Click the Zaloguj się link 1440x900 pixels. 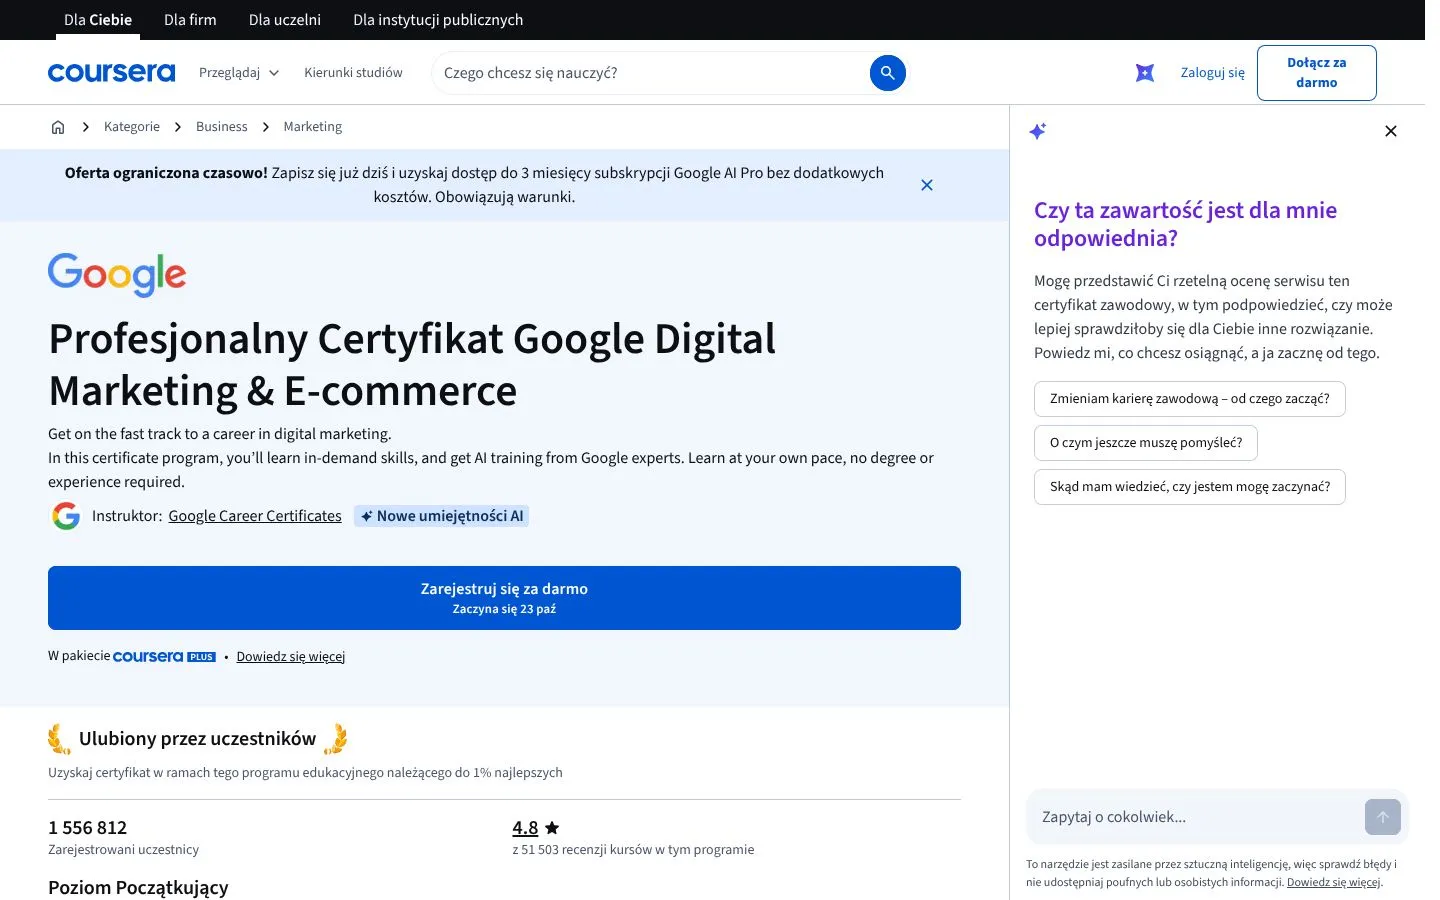(x=1213, y=73)
